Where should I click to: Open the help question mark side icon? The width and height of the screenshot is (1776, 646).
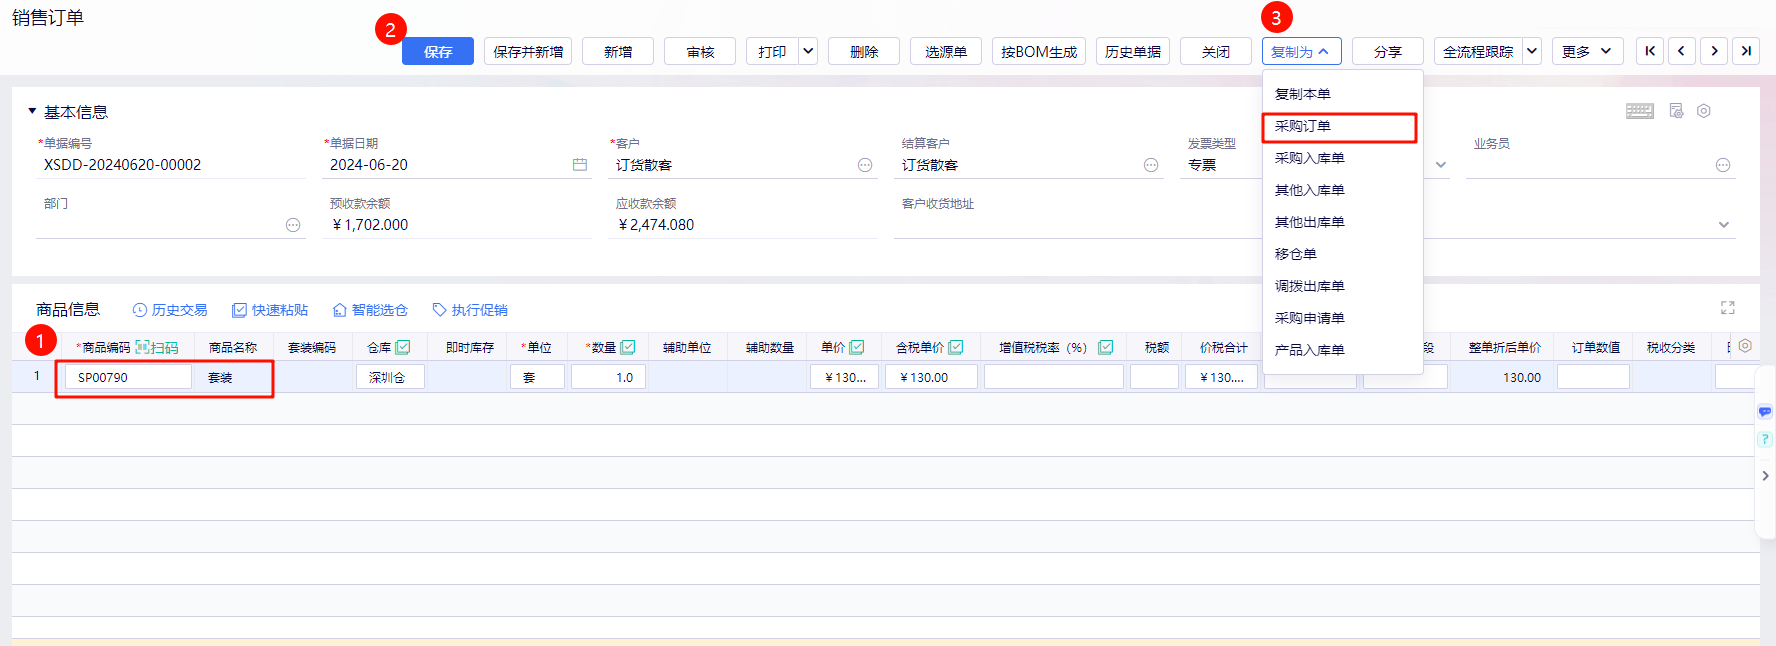1765,439
